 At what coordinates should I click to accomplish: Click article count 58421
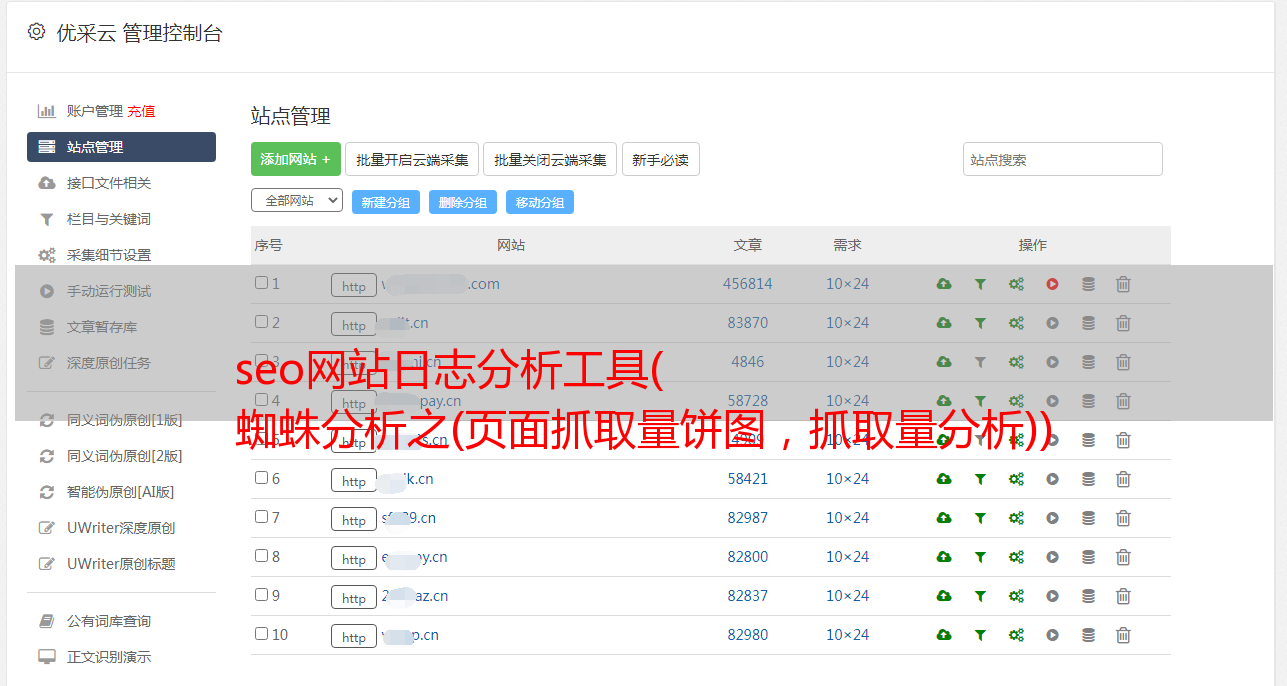(748, 479)
